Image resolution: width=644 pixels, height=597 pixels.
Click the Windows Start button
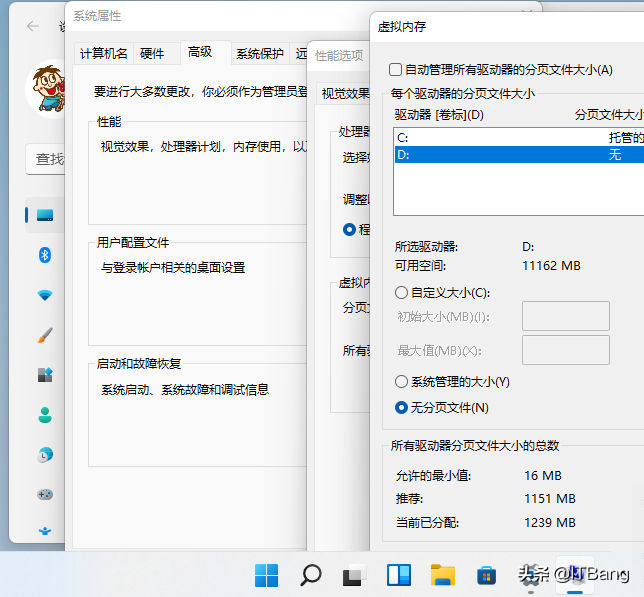coord(266,575)
